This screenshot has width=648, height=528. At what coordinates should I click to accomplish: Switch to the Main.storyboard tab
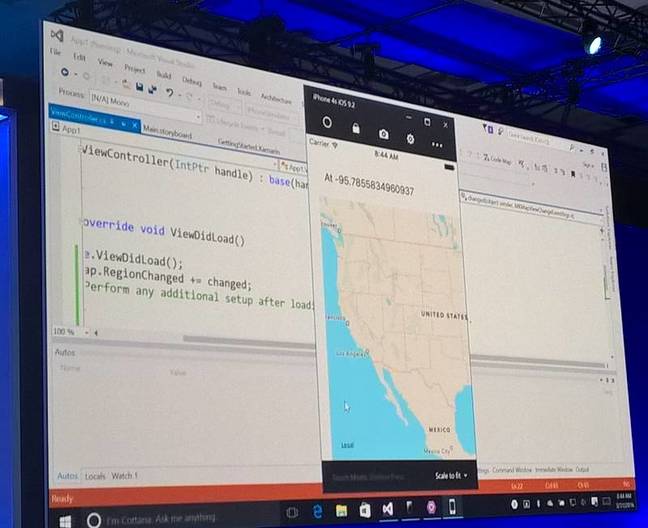[167, 132]
